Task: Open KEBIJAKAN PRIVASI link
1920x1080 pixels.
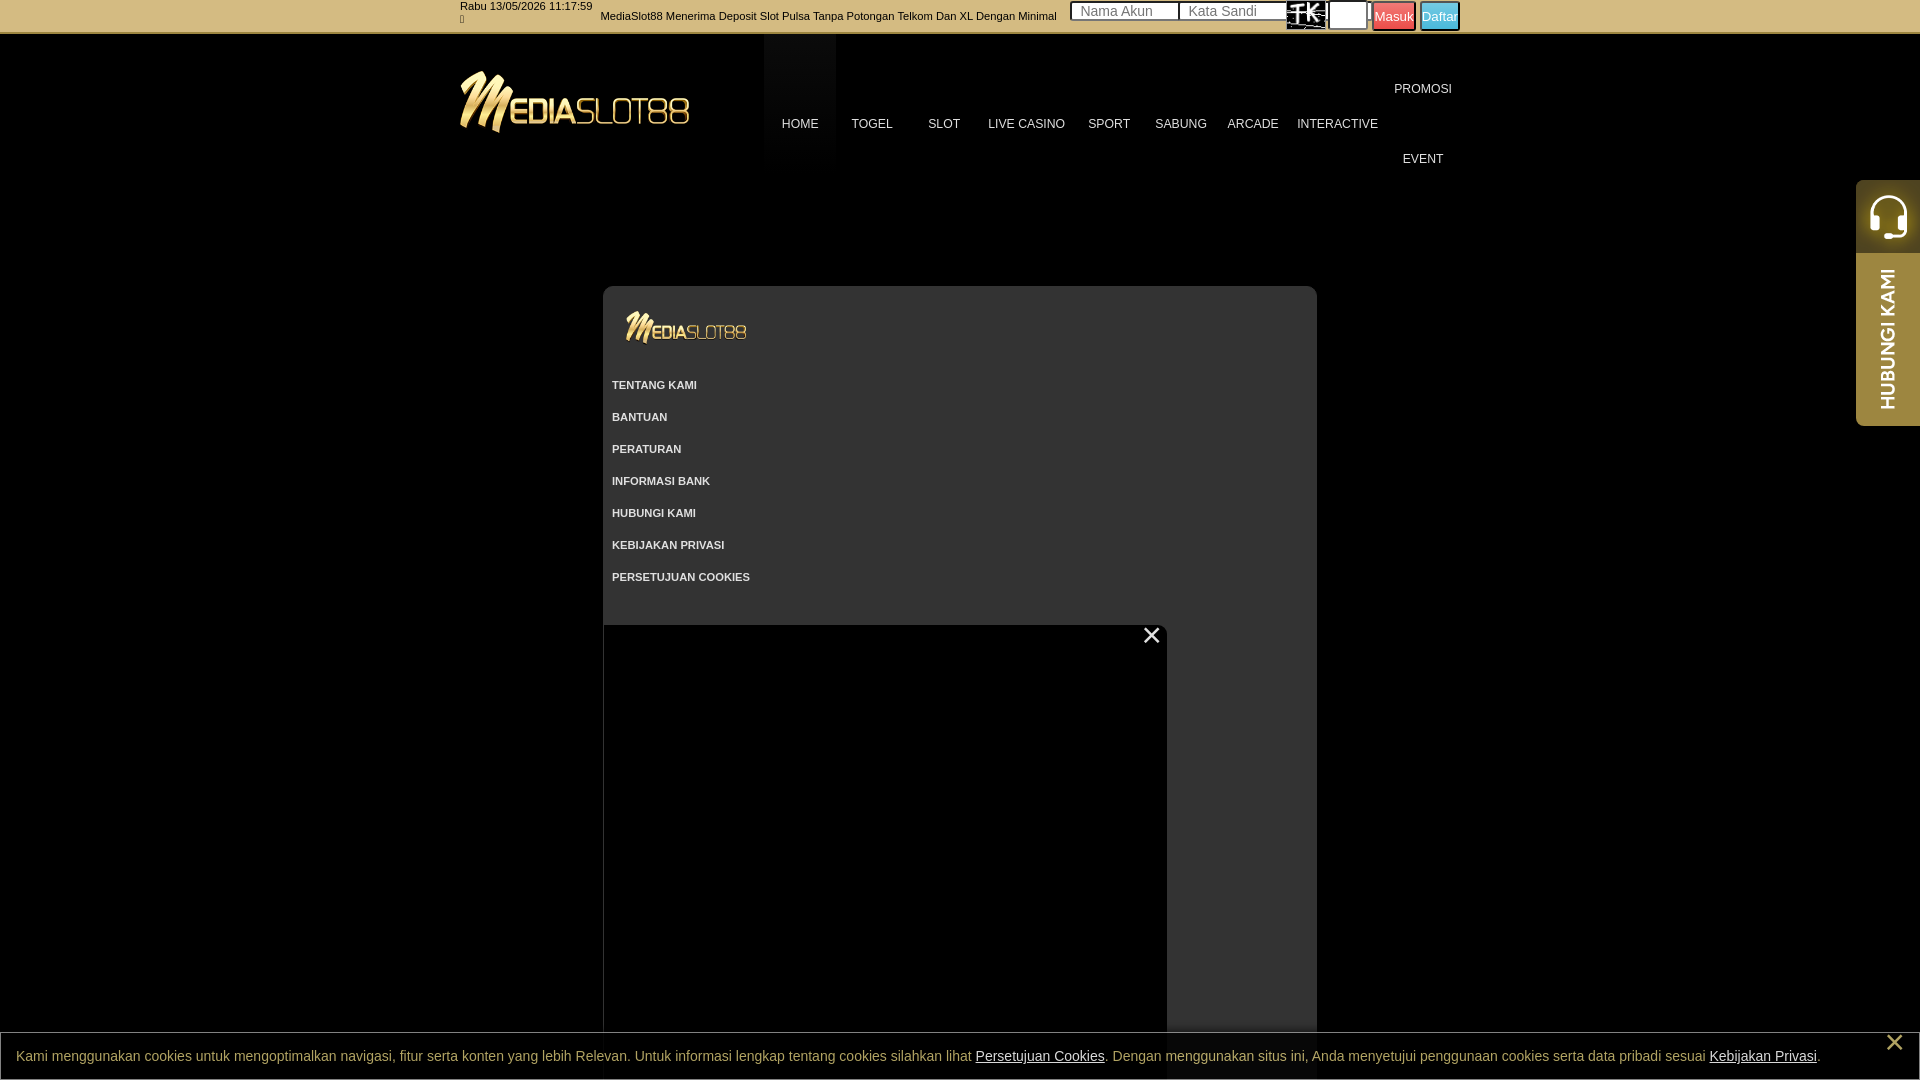Action: tap(668, 545)
